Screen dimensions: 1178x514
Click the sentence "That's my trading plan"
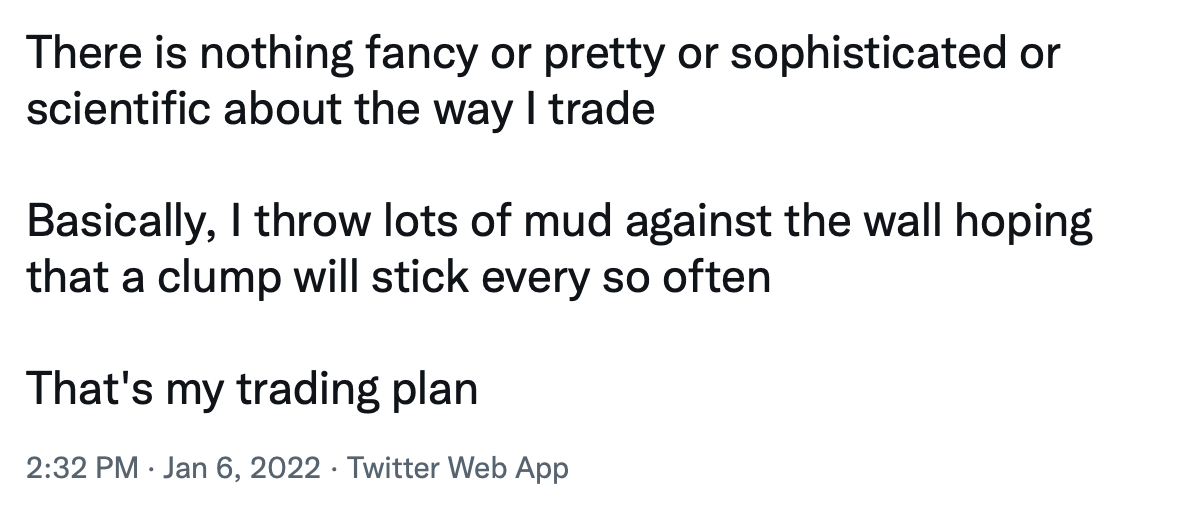(252, 391)
